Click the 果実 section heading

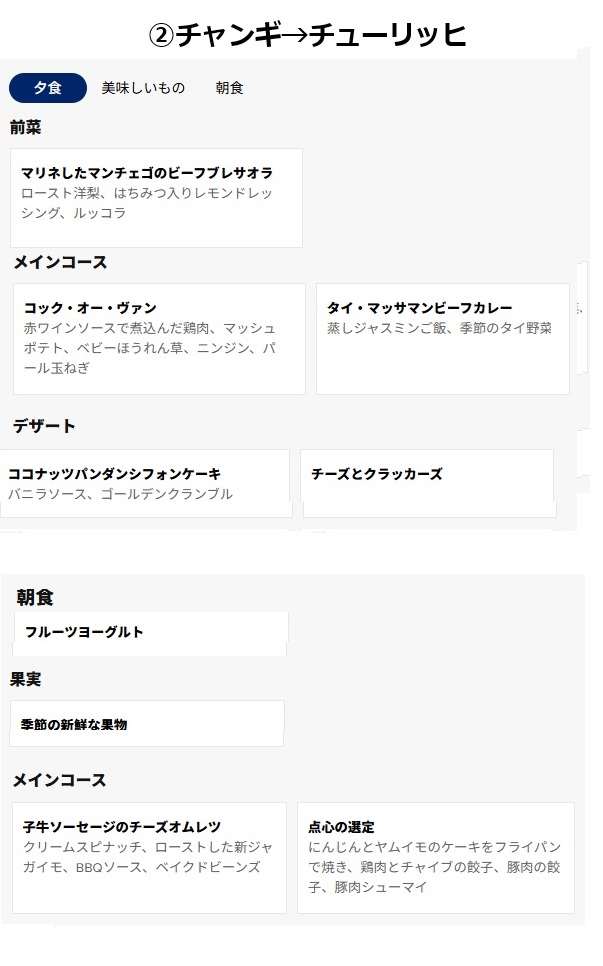pos(25,680)
